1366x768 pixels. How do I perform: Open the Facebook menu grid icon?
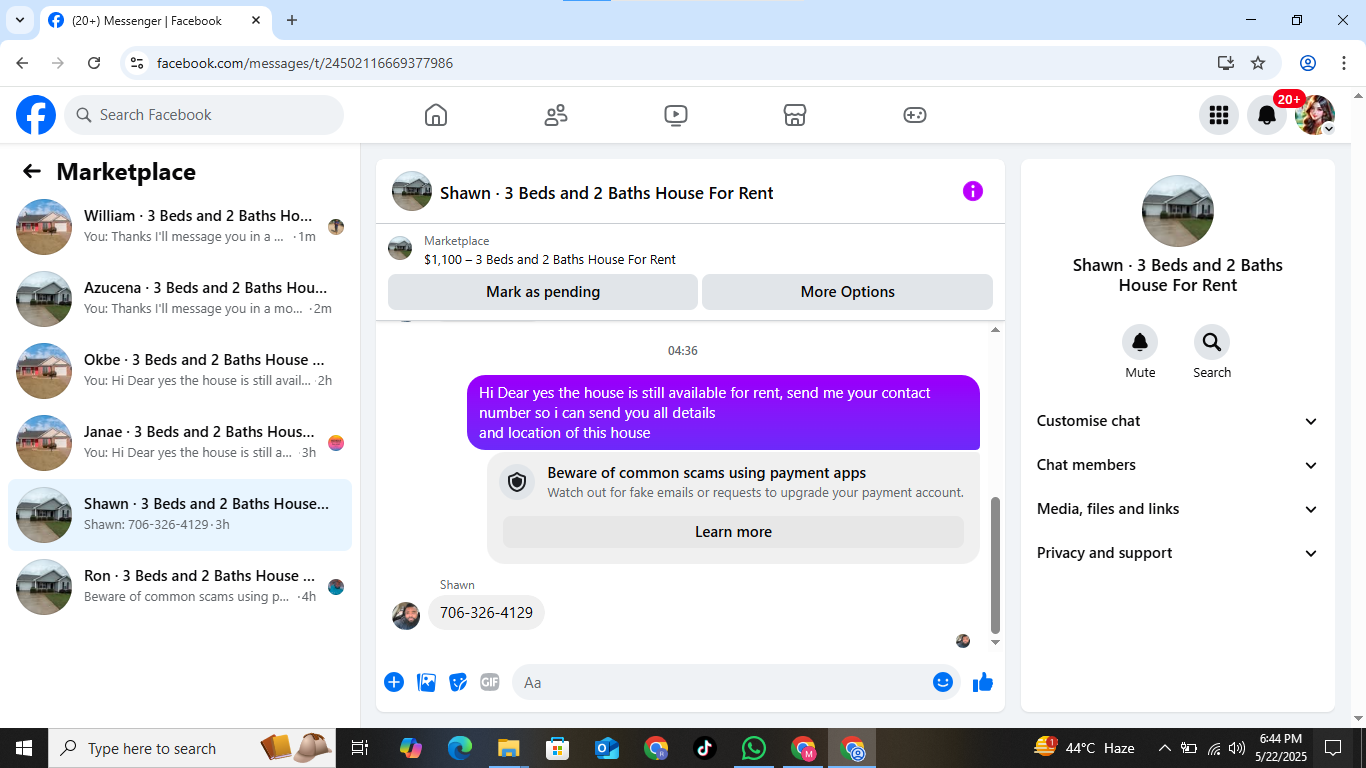1219,115
